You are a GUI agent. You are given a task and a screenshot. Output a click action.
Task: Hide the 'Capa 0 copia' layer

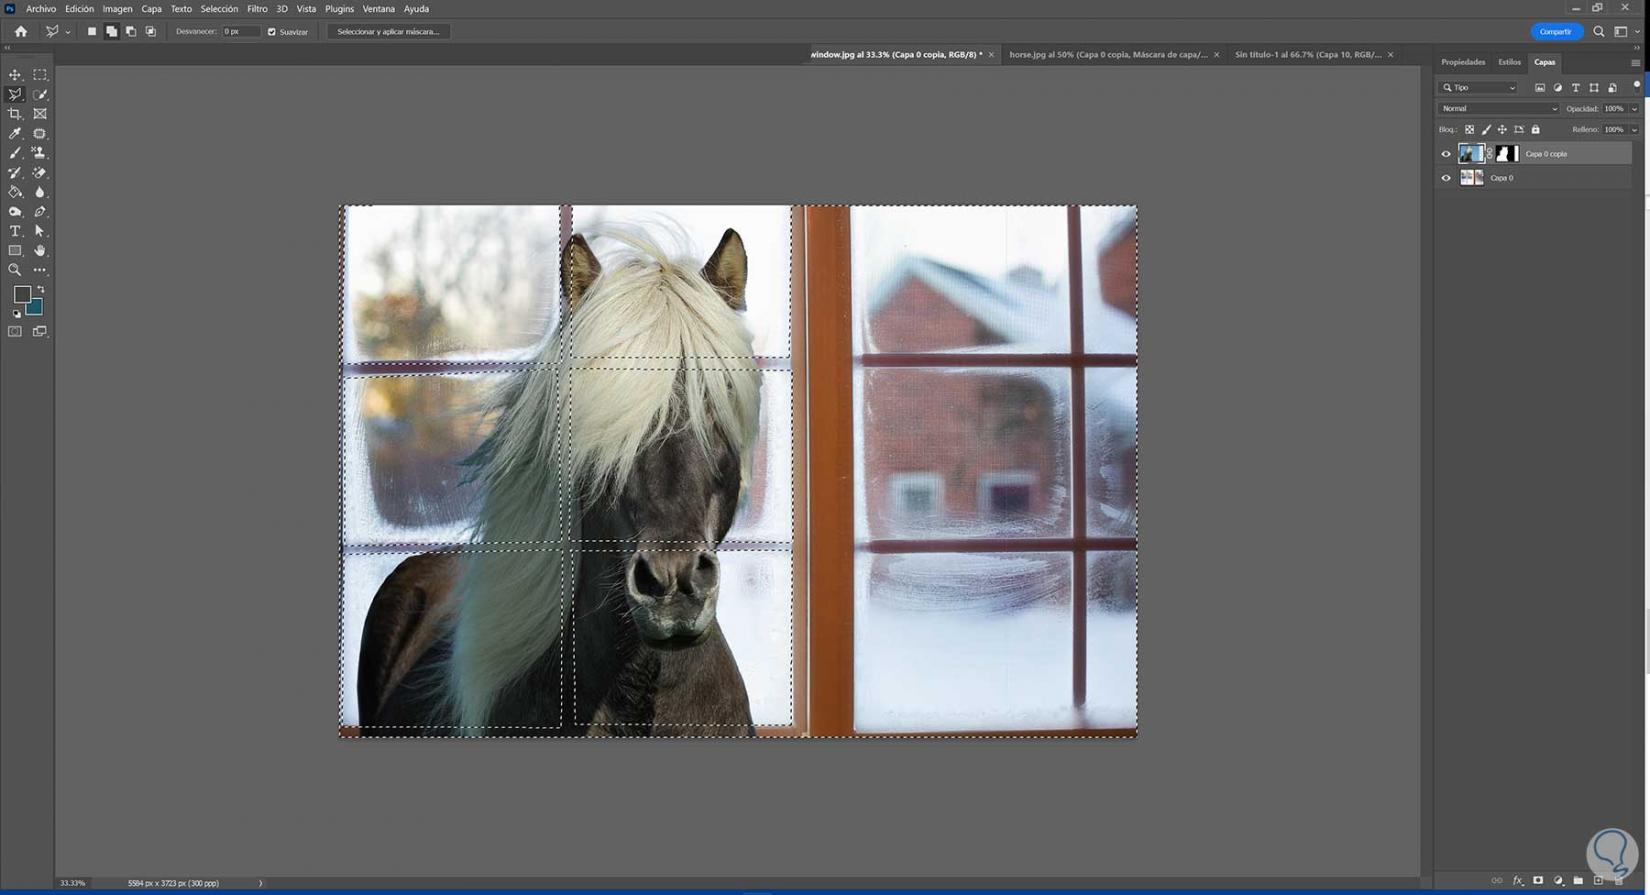pyautogui.click(x=1446, y=154)
